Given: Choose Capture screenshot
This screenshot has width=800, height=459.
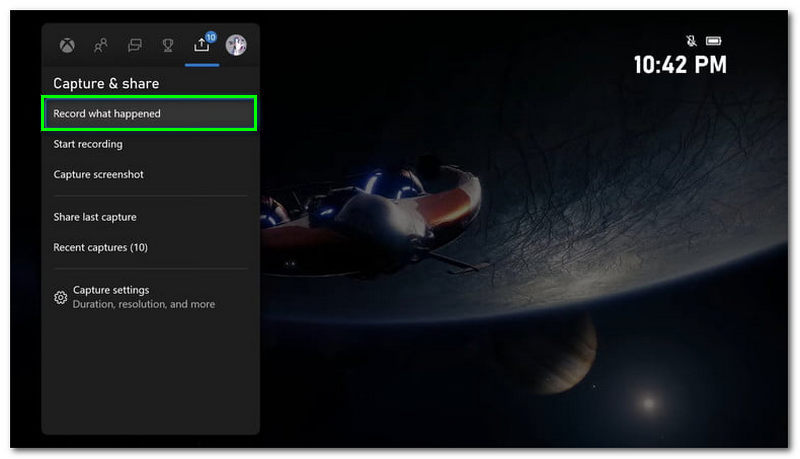Looking at the screenshot, I should pos(149,174).
